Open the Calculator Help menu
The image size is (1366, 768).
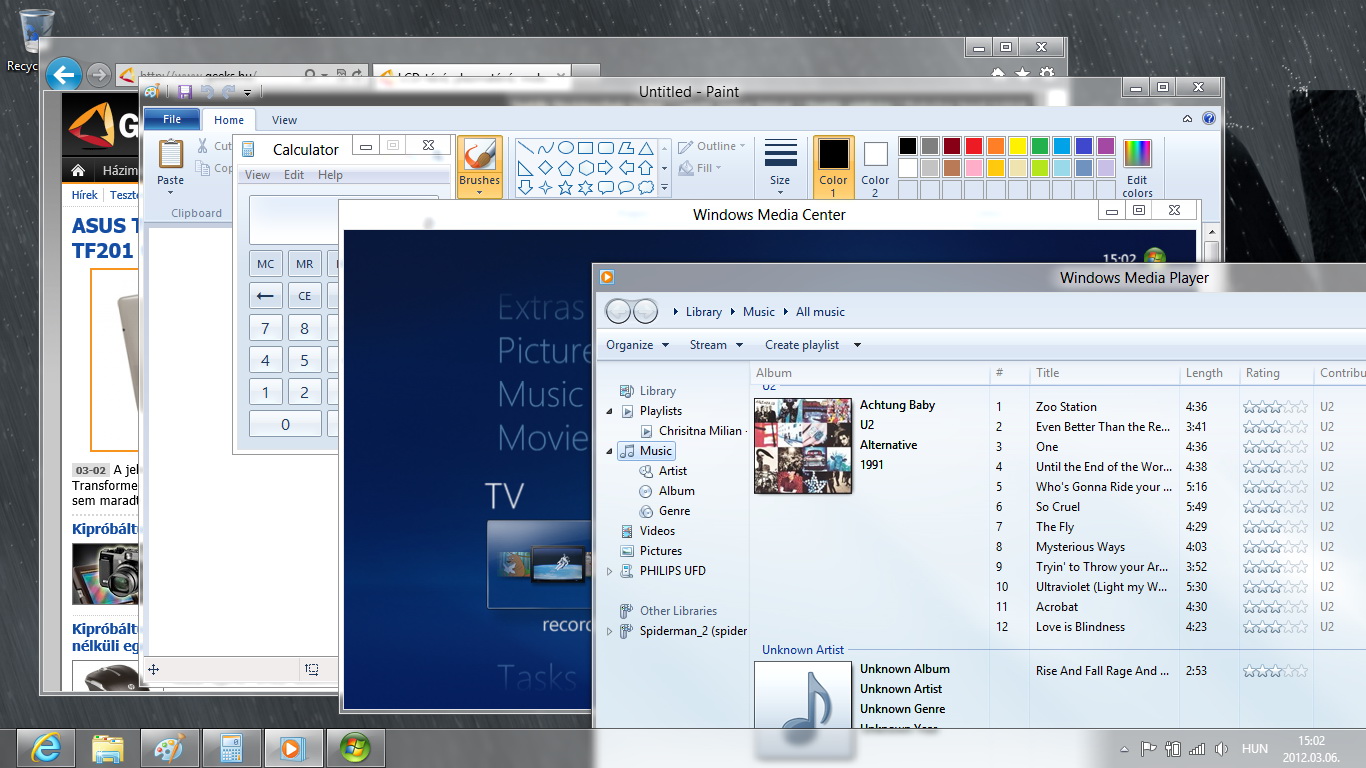330,175
